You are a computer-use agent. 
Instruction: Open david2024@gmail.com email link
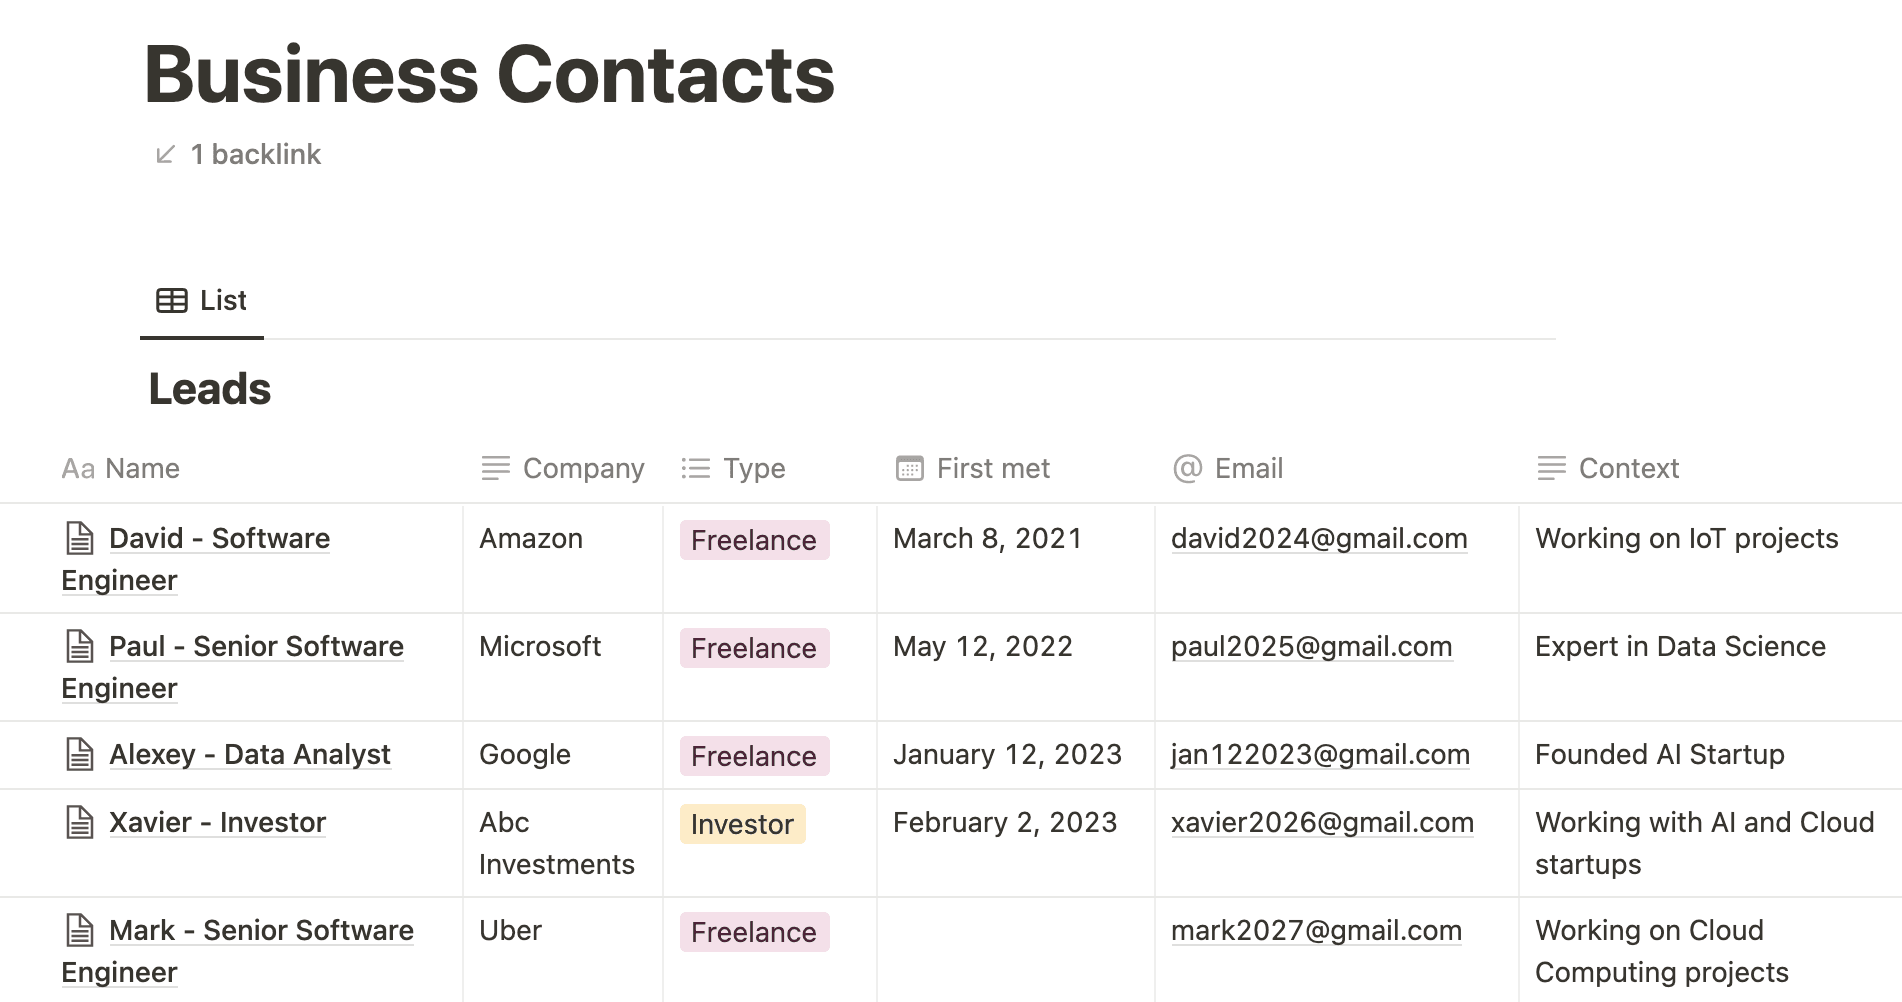pyautogui.click(x=1319, y=538)
